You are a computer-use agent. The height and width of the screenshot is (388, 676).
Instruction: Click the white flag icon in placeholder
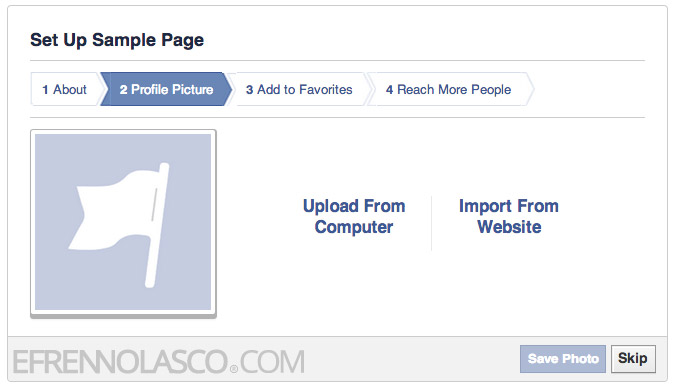119,225
